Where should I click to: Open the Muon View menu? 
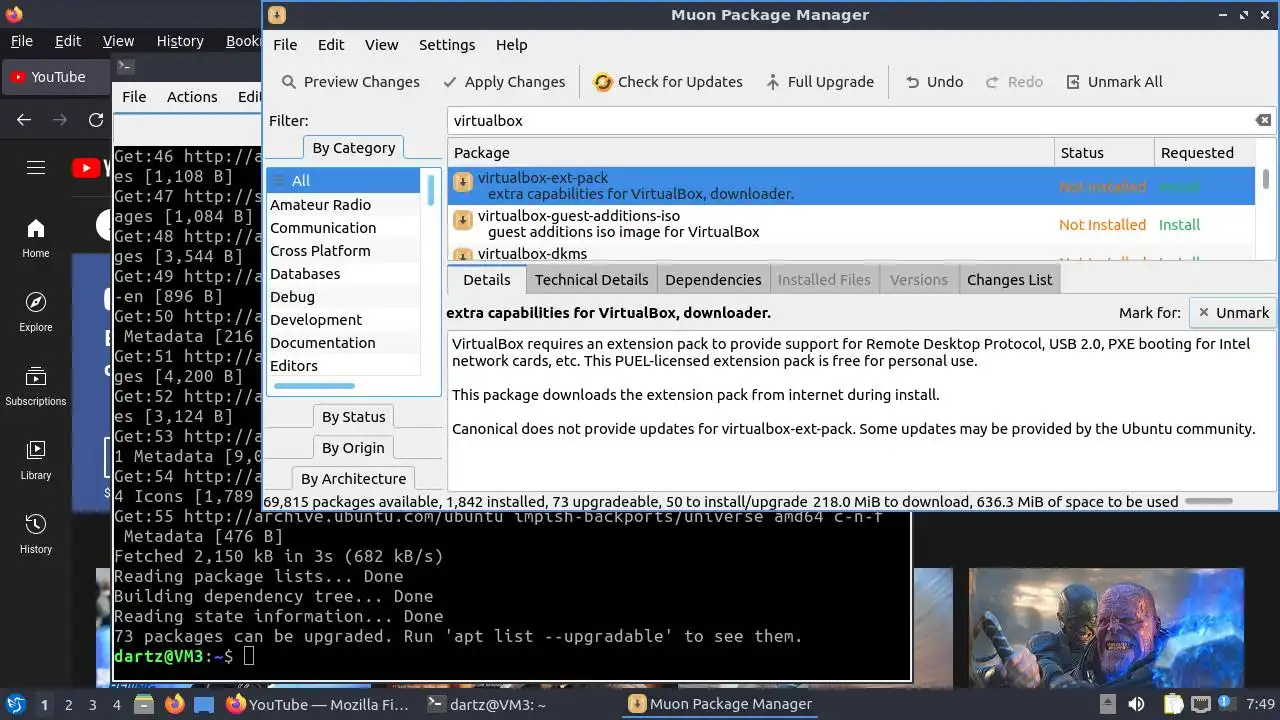pos(381,45)
